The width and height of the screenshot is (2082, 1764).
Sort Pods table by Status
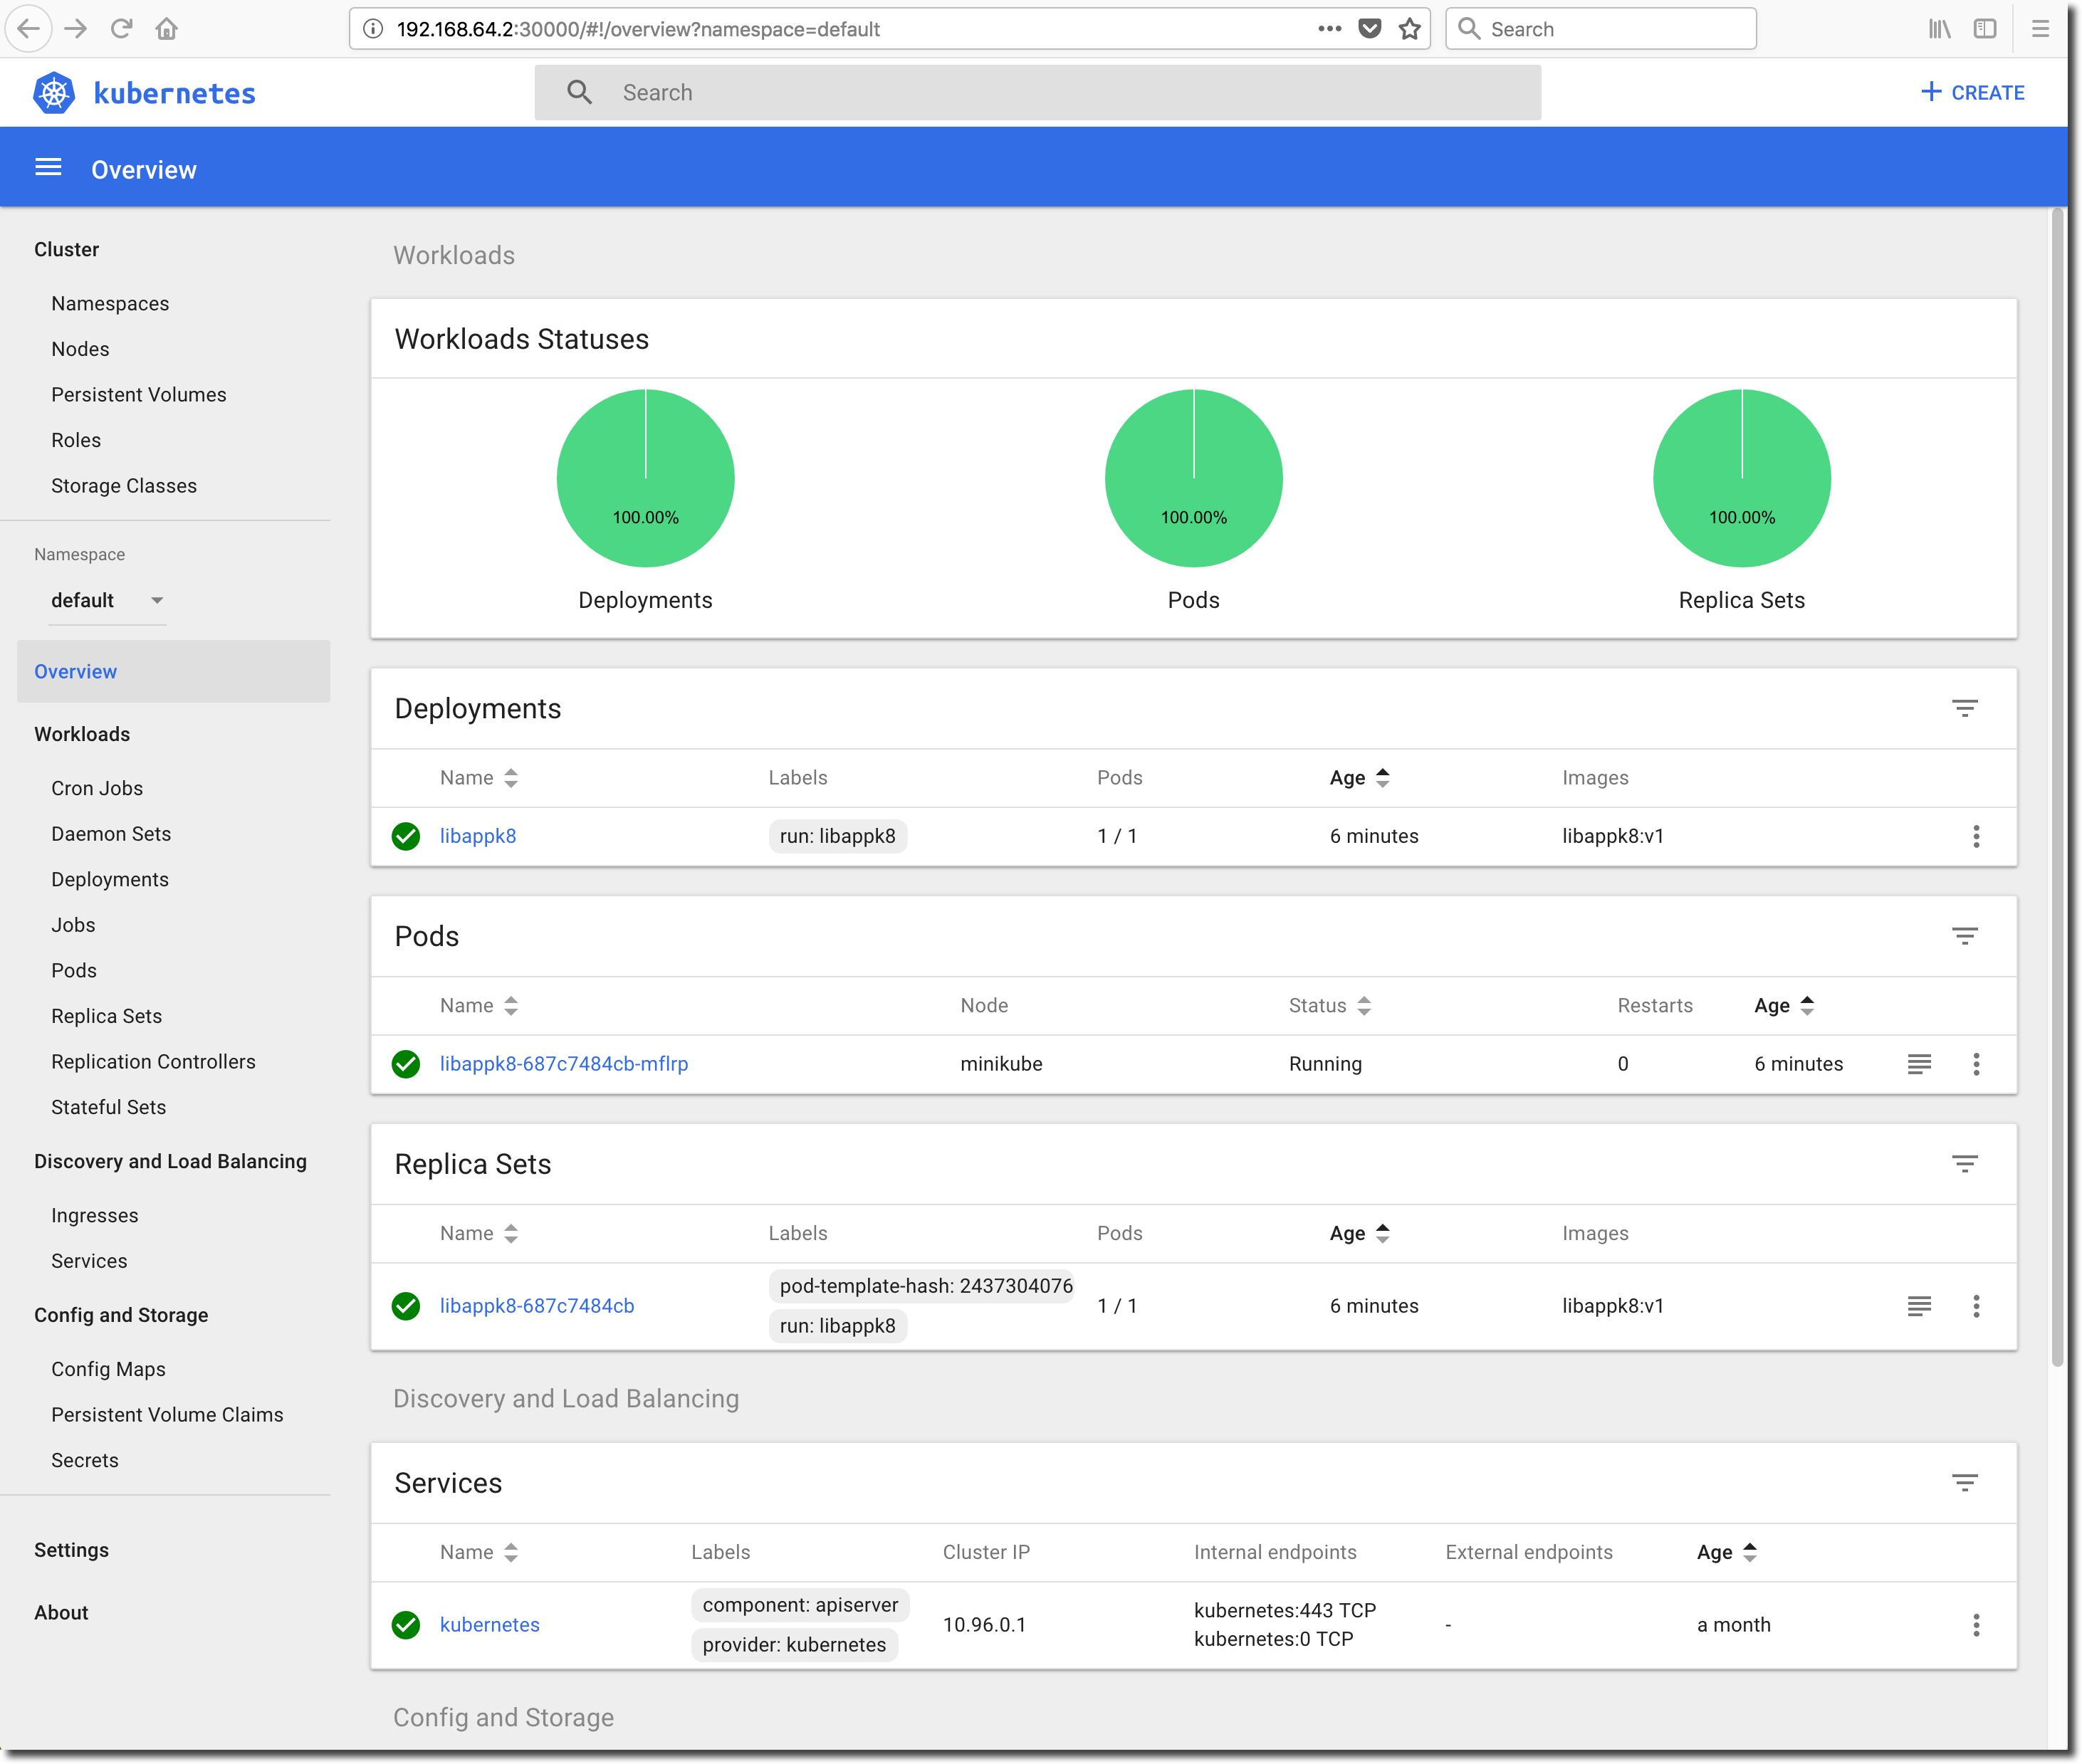click(1329, 1005)
